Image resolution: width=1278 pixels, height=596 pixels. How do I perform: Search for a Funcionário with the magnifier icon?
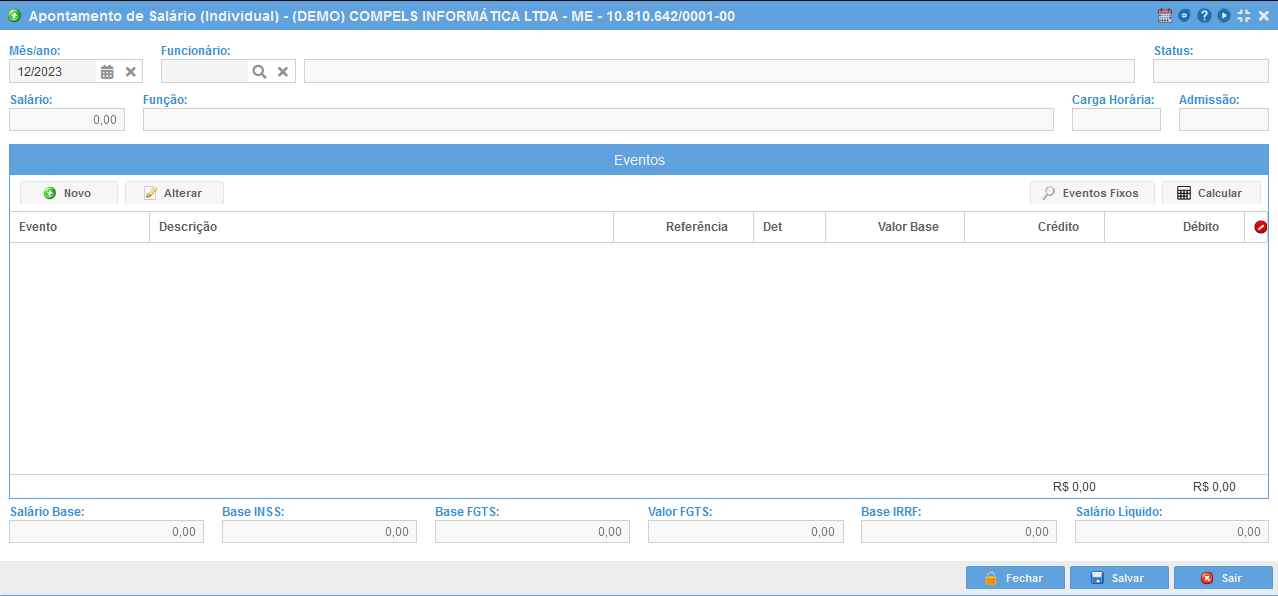pyautogui.click(x=259, y=71)
